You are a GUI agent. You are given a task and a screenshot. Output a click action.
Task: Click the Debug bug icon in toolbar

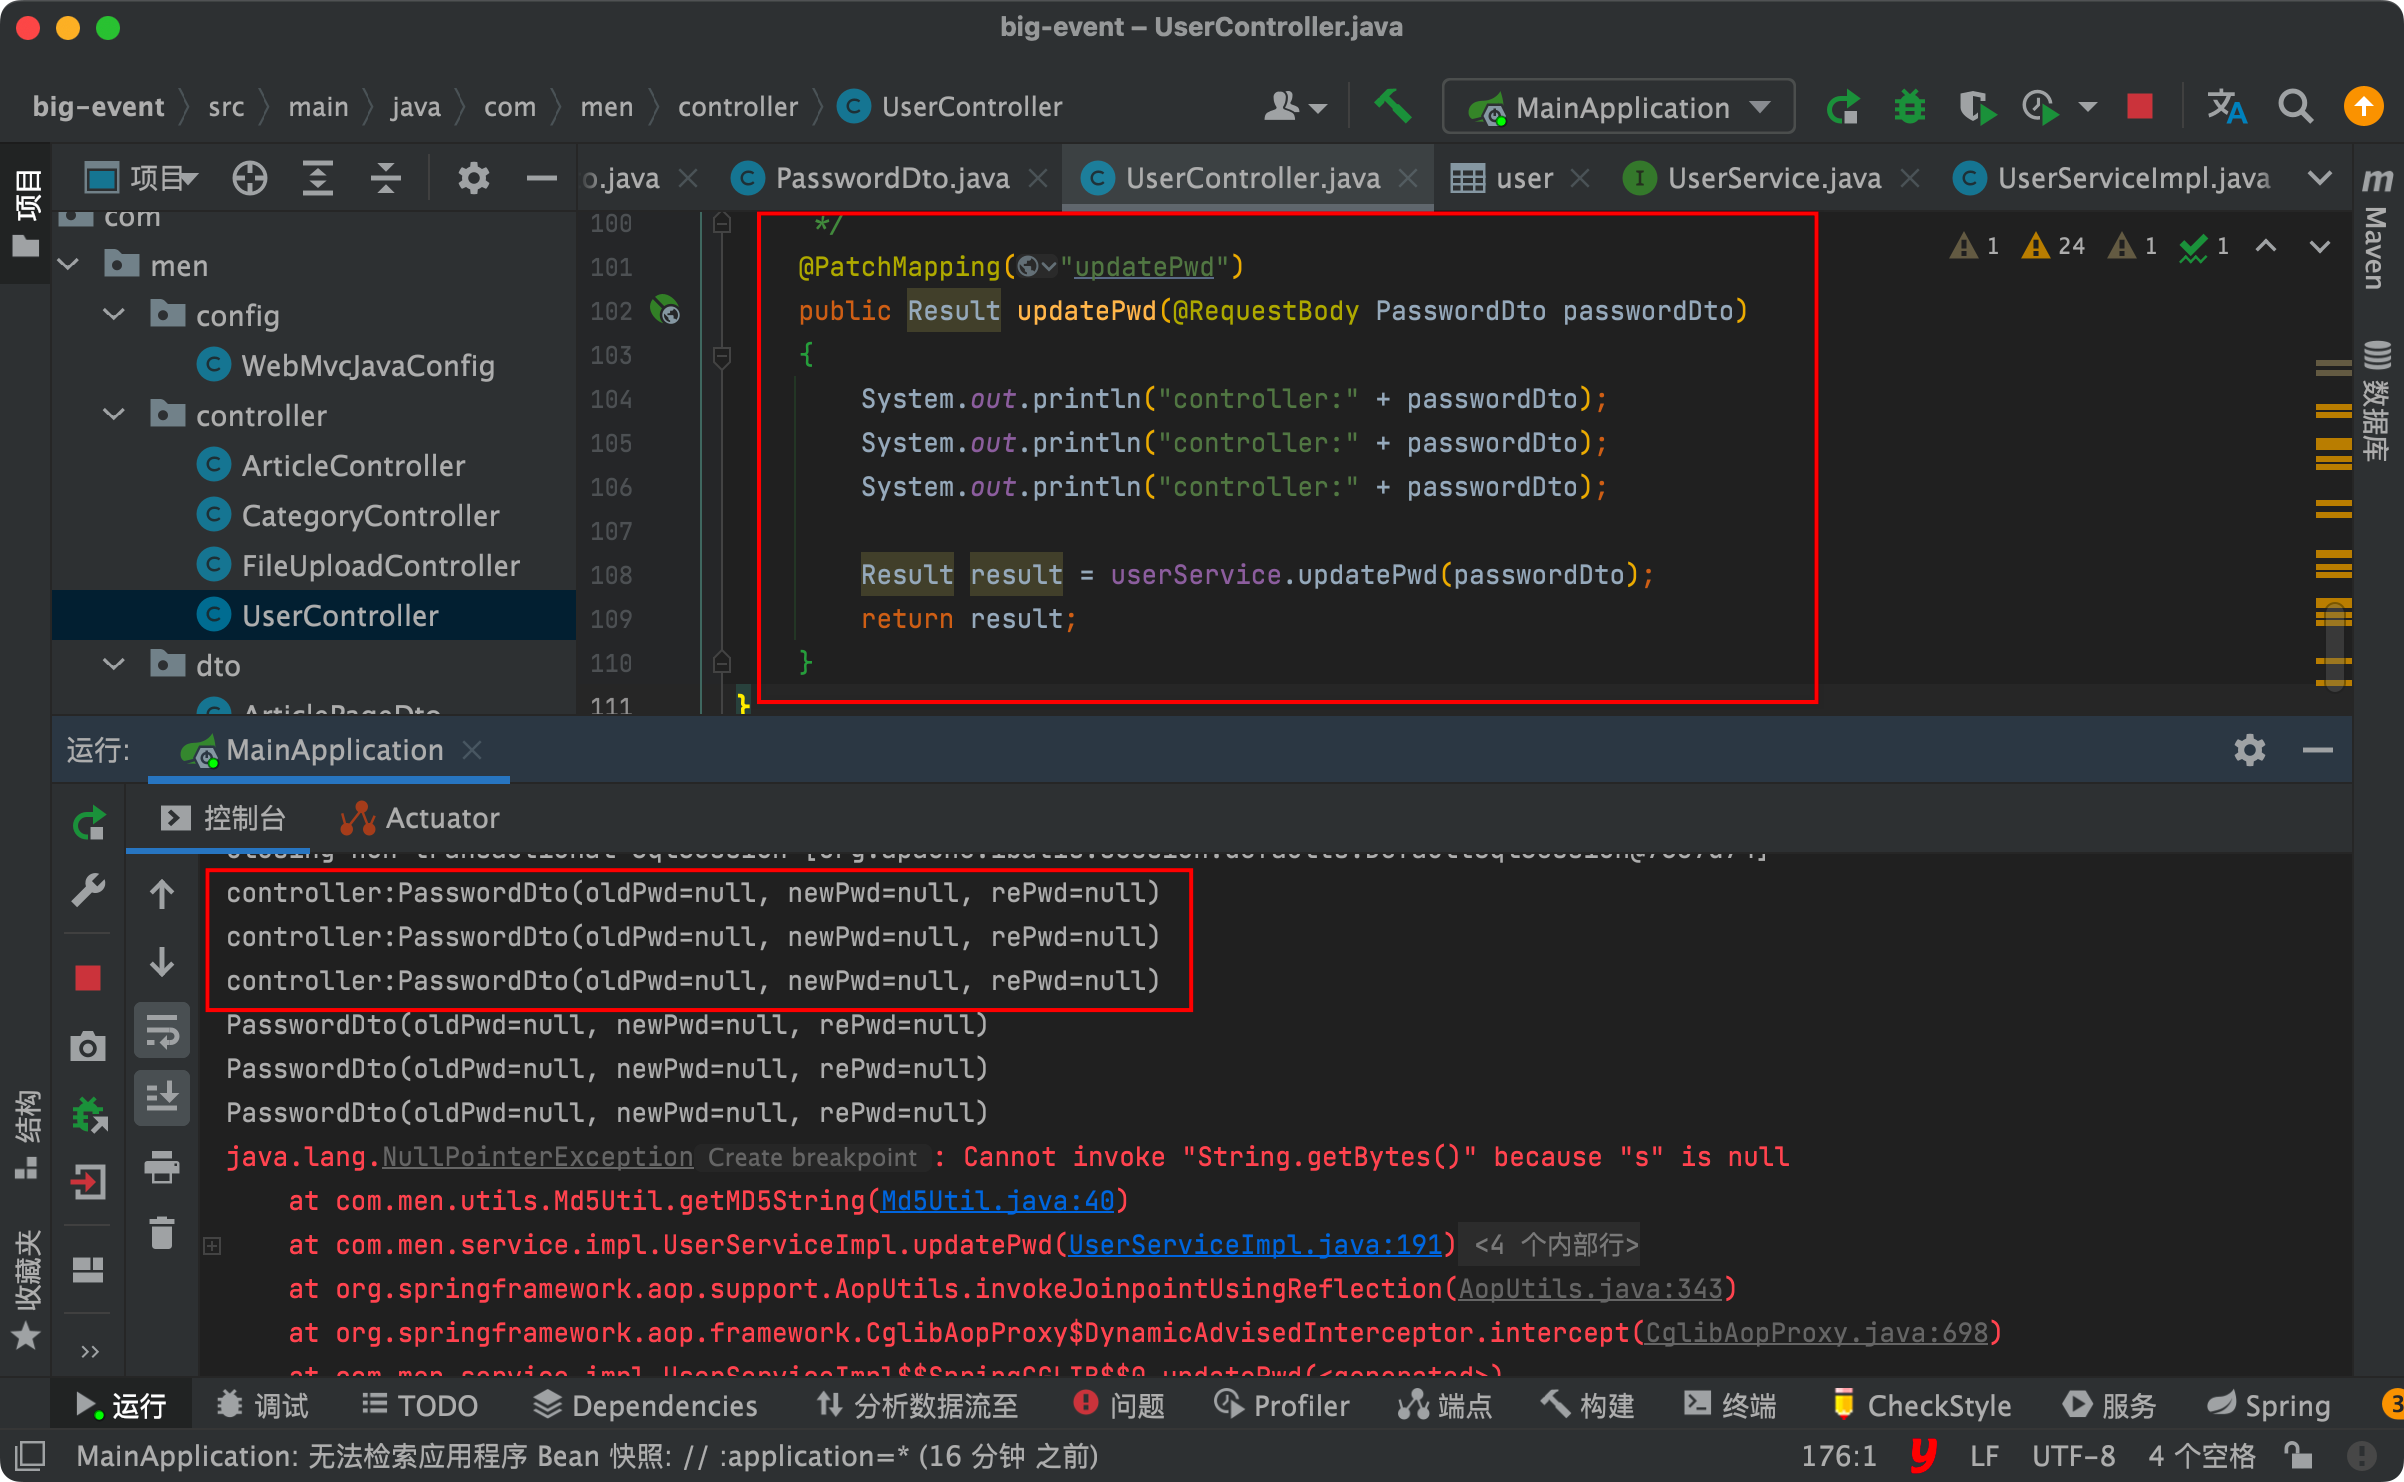point(1909,106)
